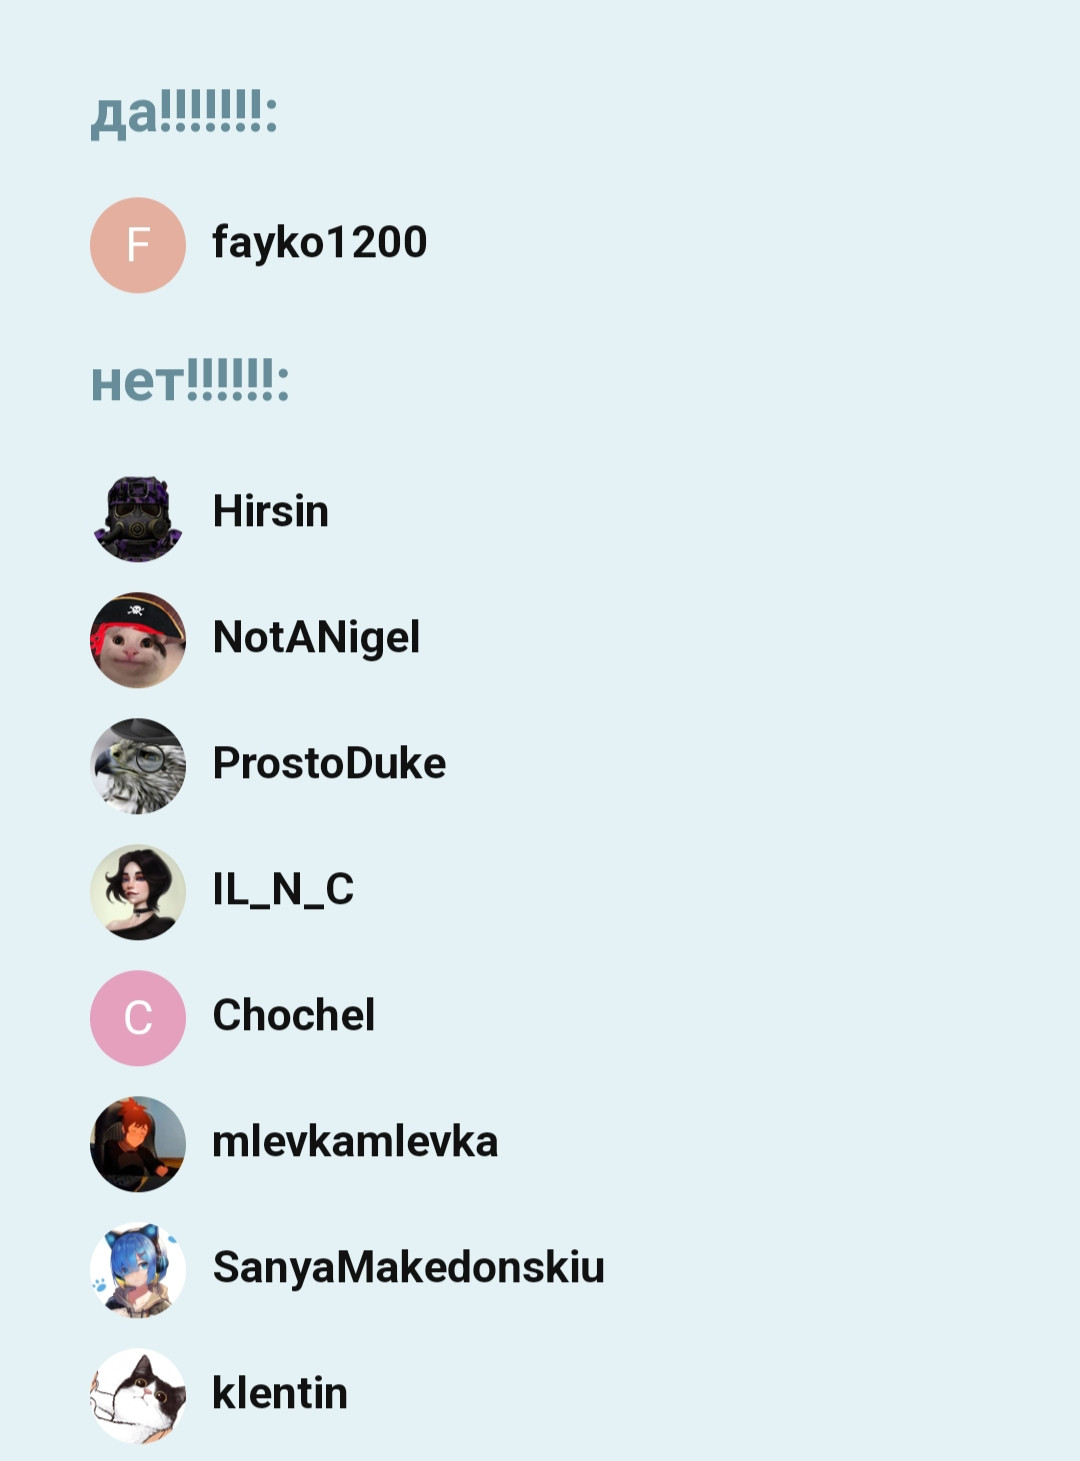The width and height of the screenshot is (1080, 1461).
Task: Select username fayko1200
Action: point(320,243)
